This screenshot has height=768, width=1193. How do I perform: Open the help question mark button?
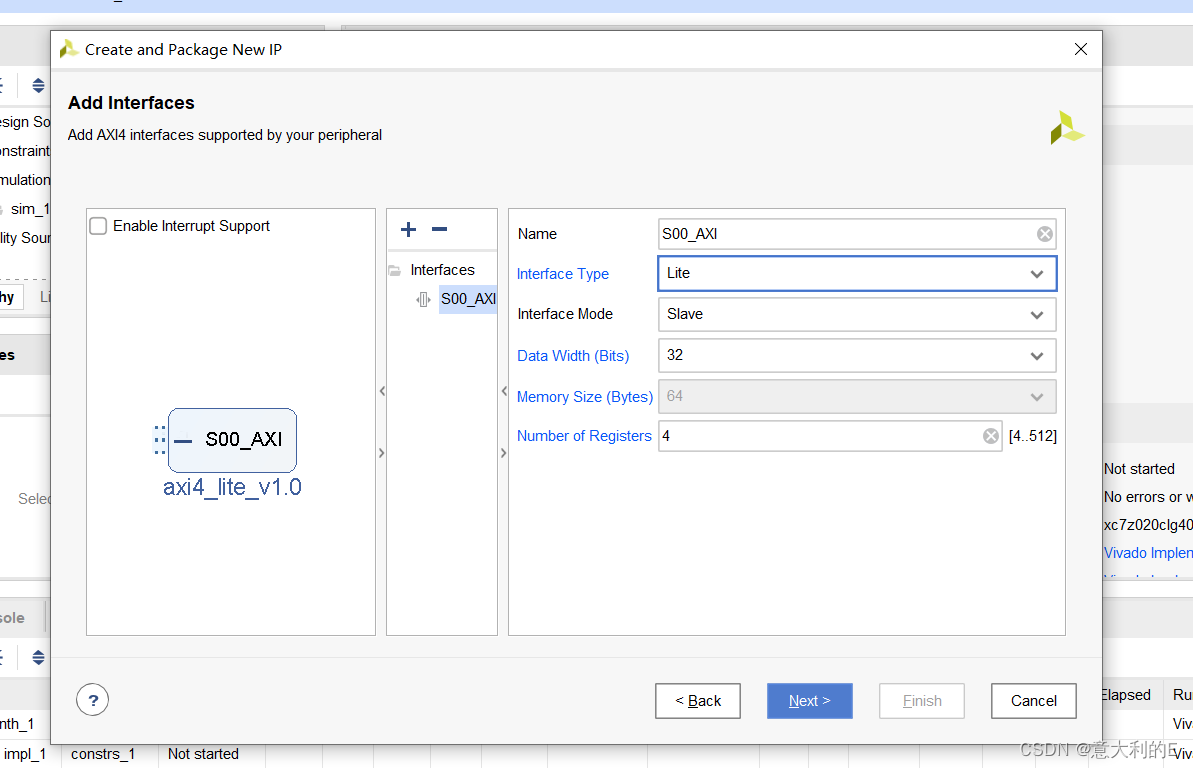click(x=93, y=700)
